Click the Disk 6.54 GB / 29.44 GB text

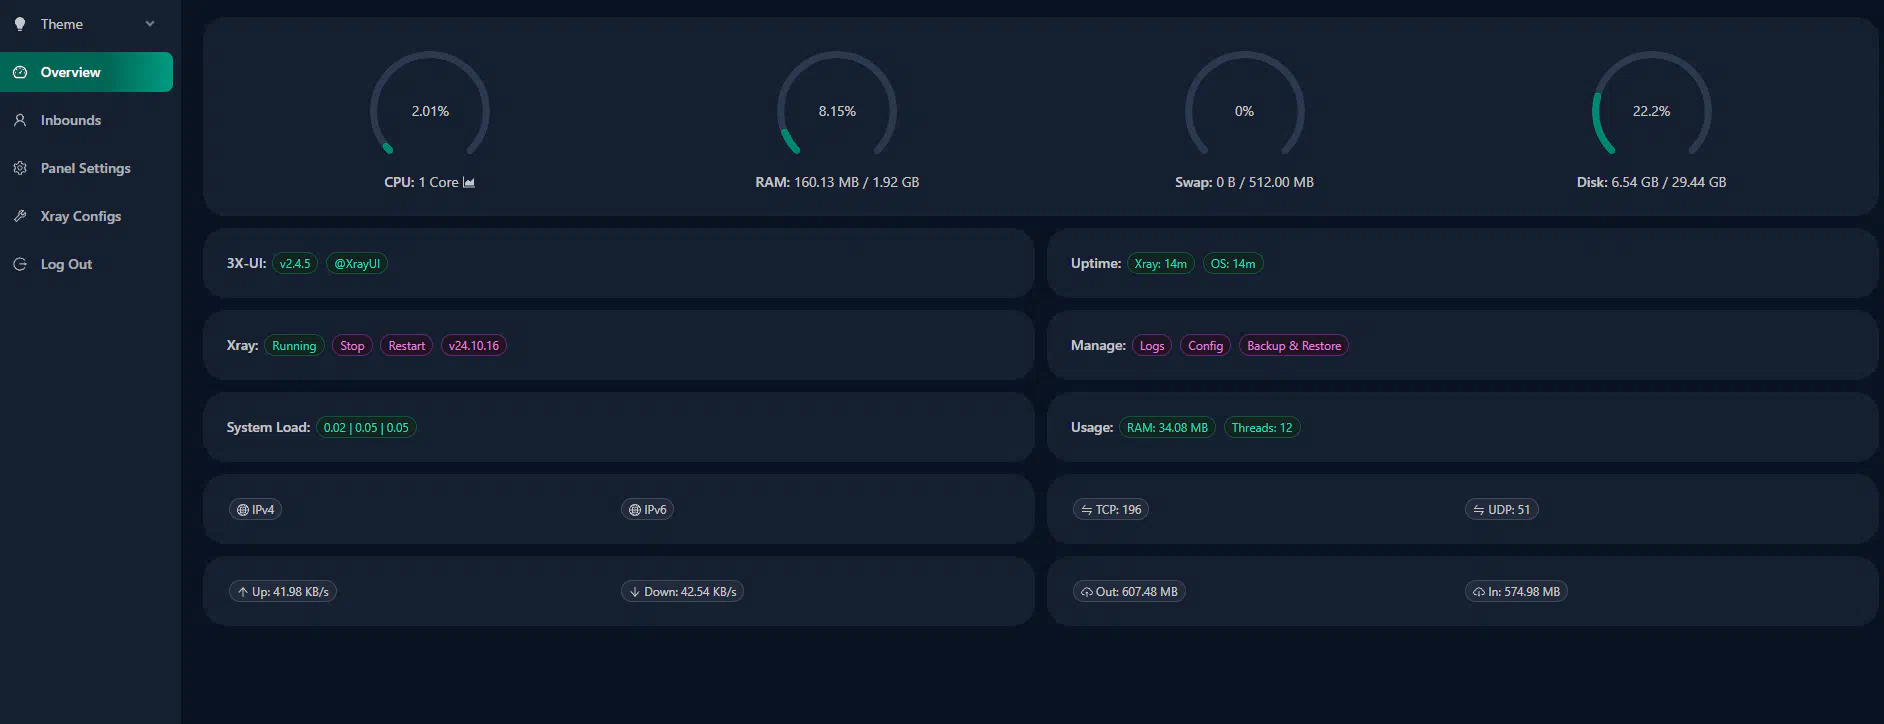pos(1651,182)
